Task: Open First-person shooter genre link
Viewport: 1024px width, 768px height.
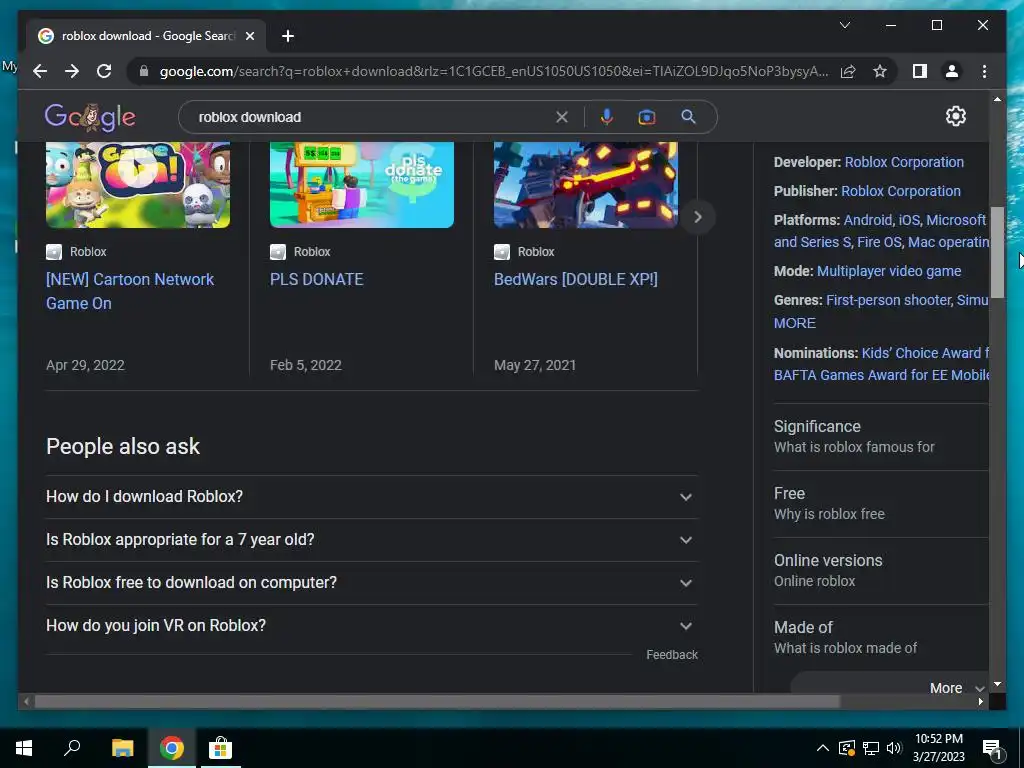Action: pos(889,300)
